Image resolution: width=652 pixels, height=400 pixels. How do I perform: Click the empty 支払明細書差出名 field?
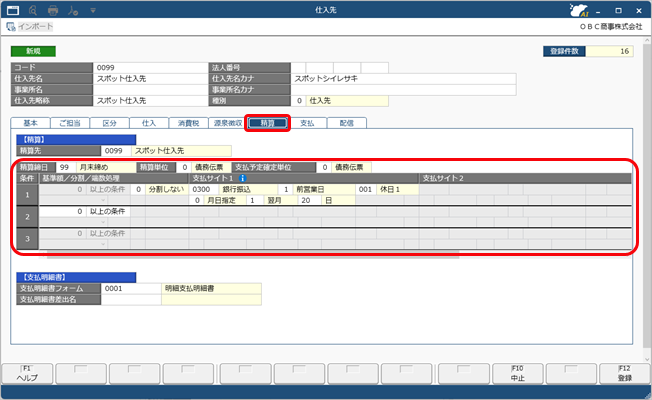pyautogui.click(x=131, y=299)
